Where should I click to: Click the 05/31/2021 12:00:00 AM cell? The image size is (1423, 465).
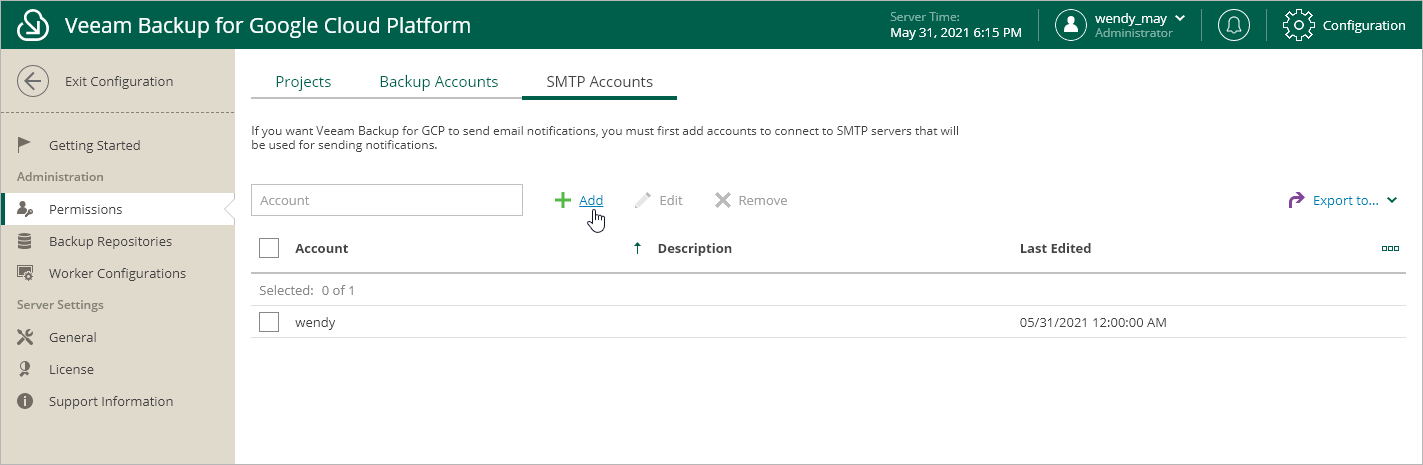coord(1093,322)
